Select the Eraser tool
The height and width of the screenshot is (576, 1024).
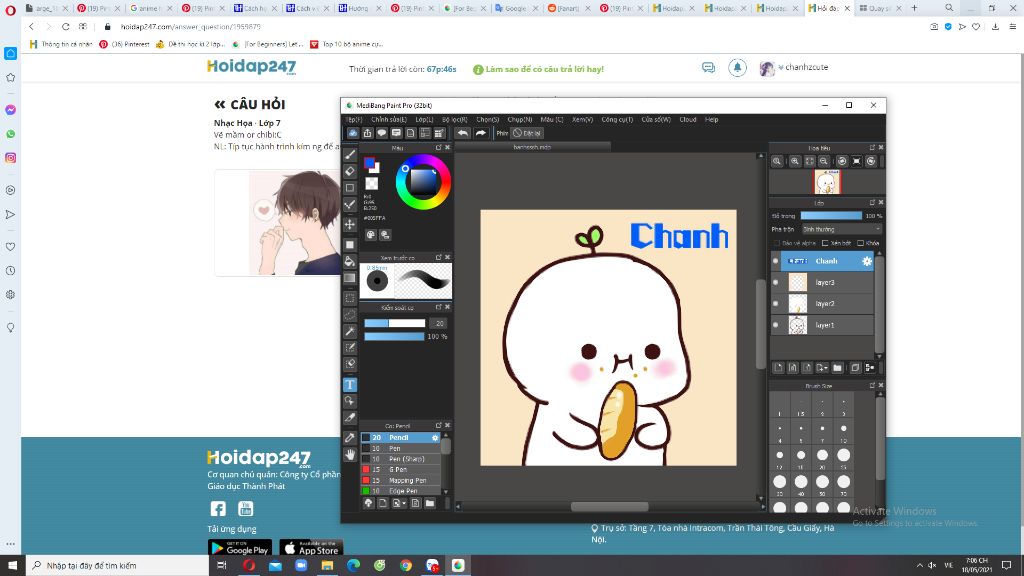[x=350, y=171]
